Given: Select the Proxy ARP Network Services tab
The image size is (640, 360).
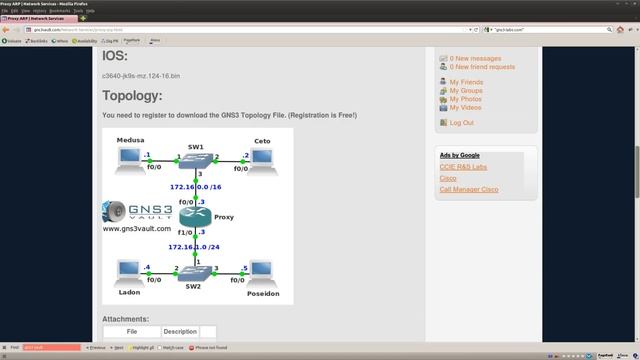Looking at the screenshot, I should coord(39,18).
